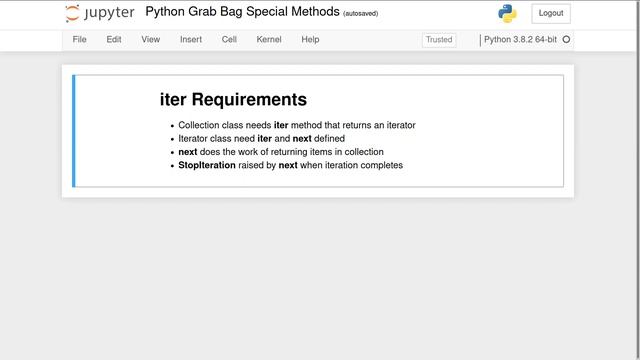Screen dimensions: 640x360
Task: Open the File menu
Action: tap(80, 40)
